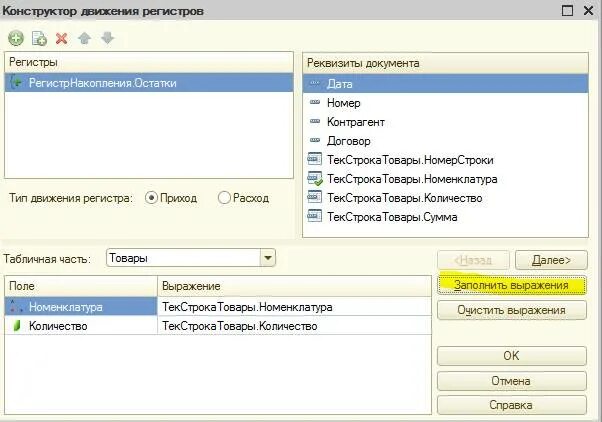
Task: Confirm with the OK button
Action: [x=512, y=356]
